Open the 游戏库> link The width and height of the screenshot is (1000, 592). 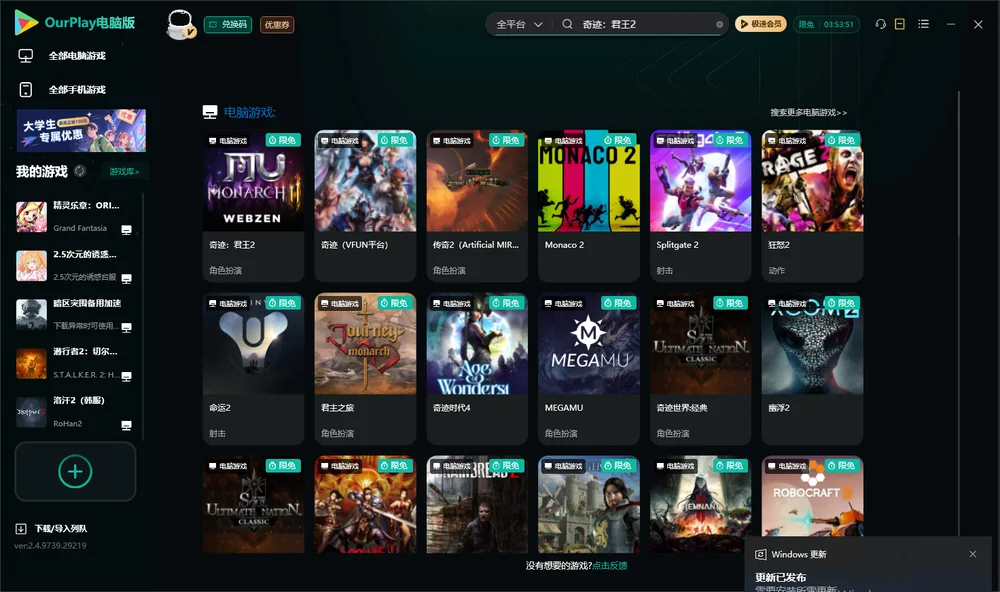pyautogui.click(x=124, y=172)
